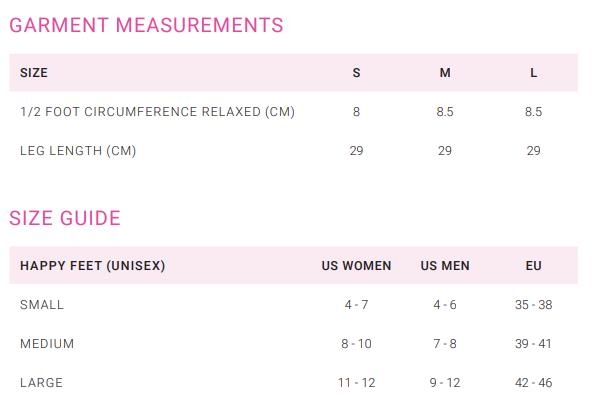This screenshot has height=404, width=612.
Task: Click the LARGE row label
Action: click(x=41, y=383)
